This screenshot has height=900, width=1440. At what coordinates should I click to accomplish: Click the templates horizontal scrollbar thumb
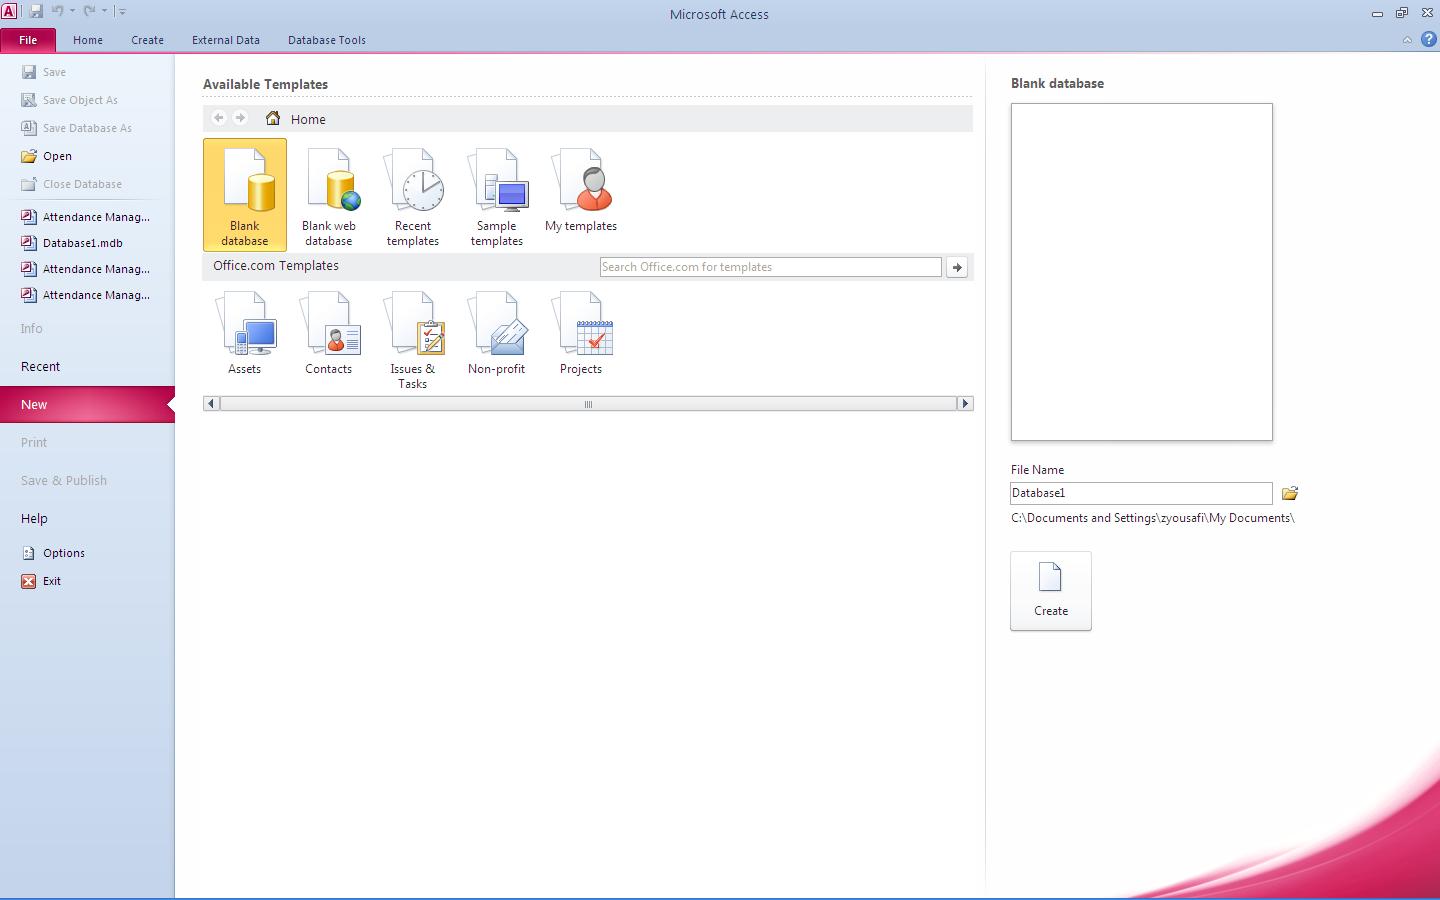click(x=588, y=404)
